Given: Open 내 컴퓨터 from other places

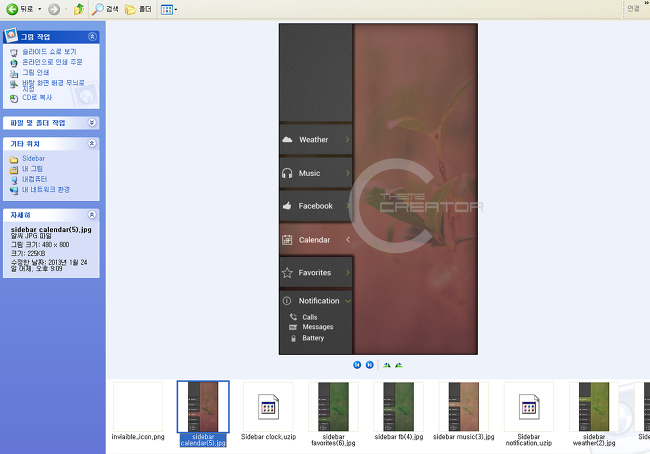Looking at the screenshot, I should click(x=34, y=179).
